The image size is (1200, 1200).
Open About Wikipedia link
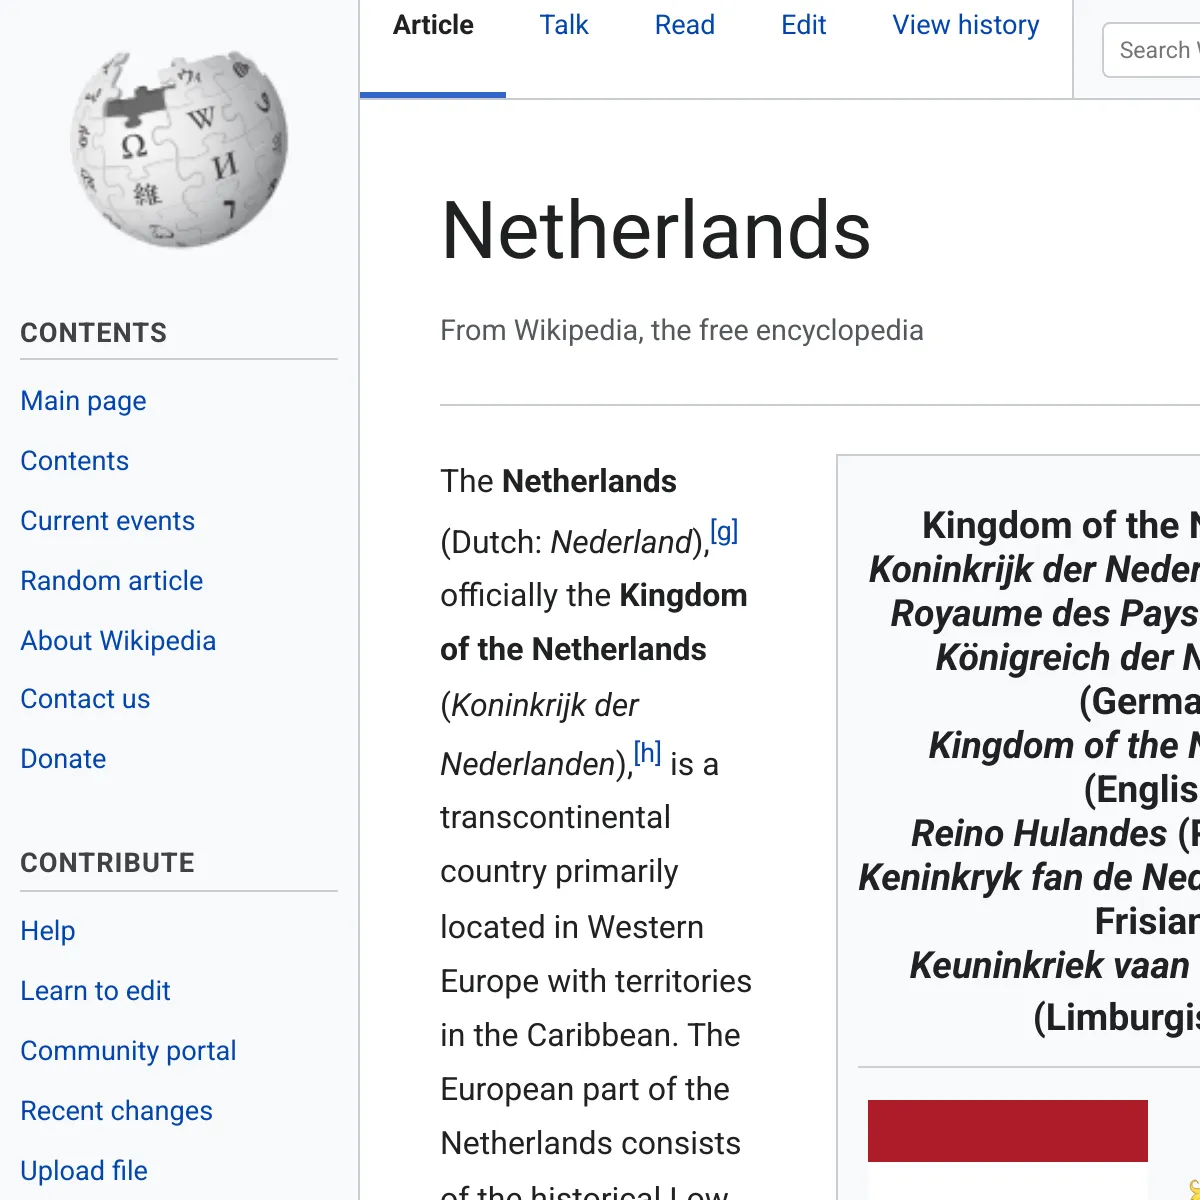(x=118, y=641)
